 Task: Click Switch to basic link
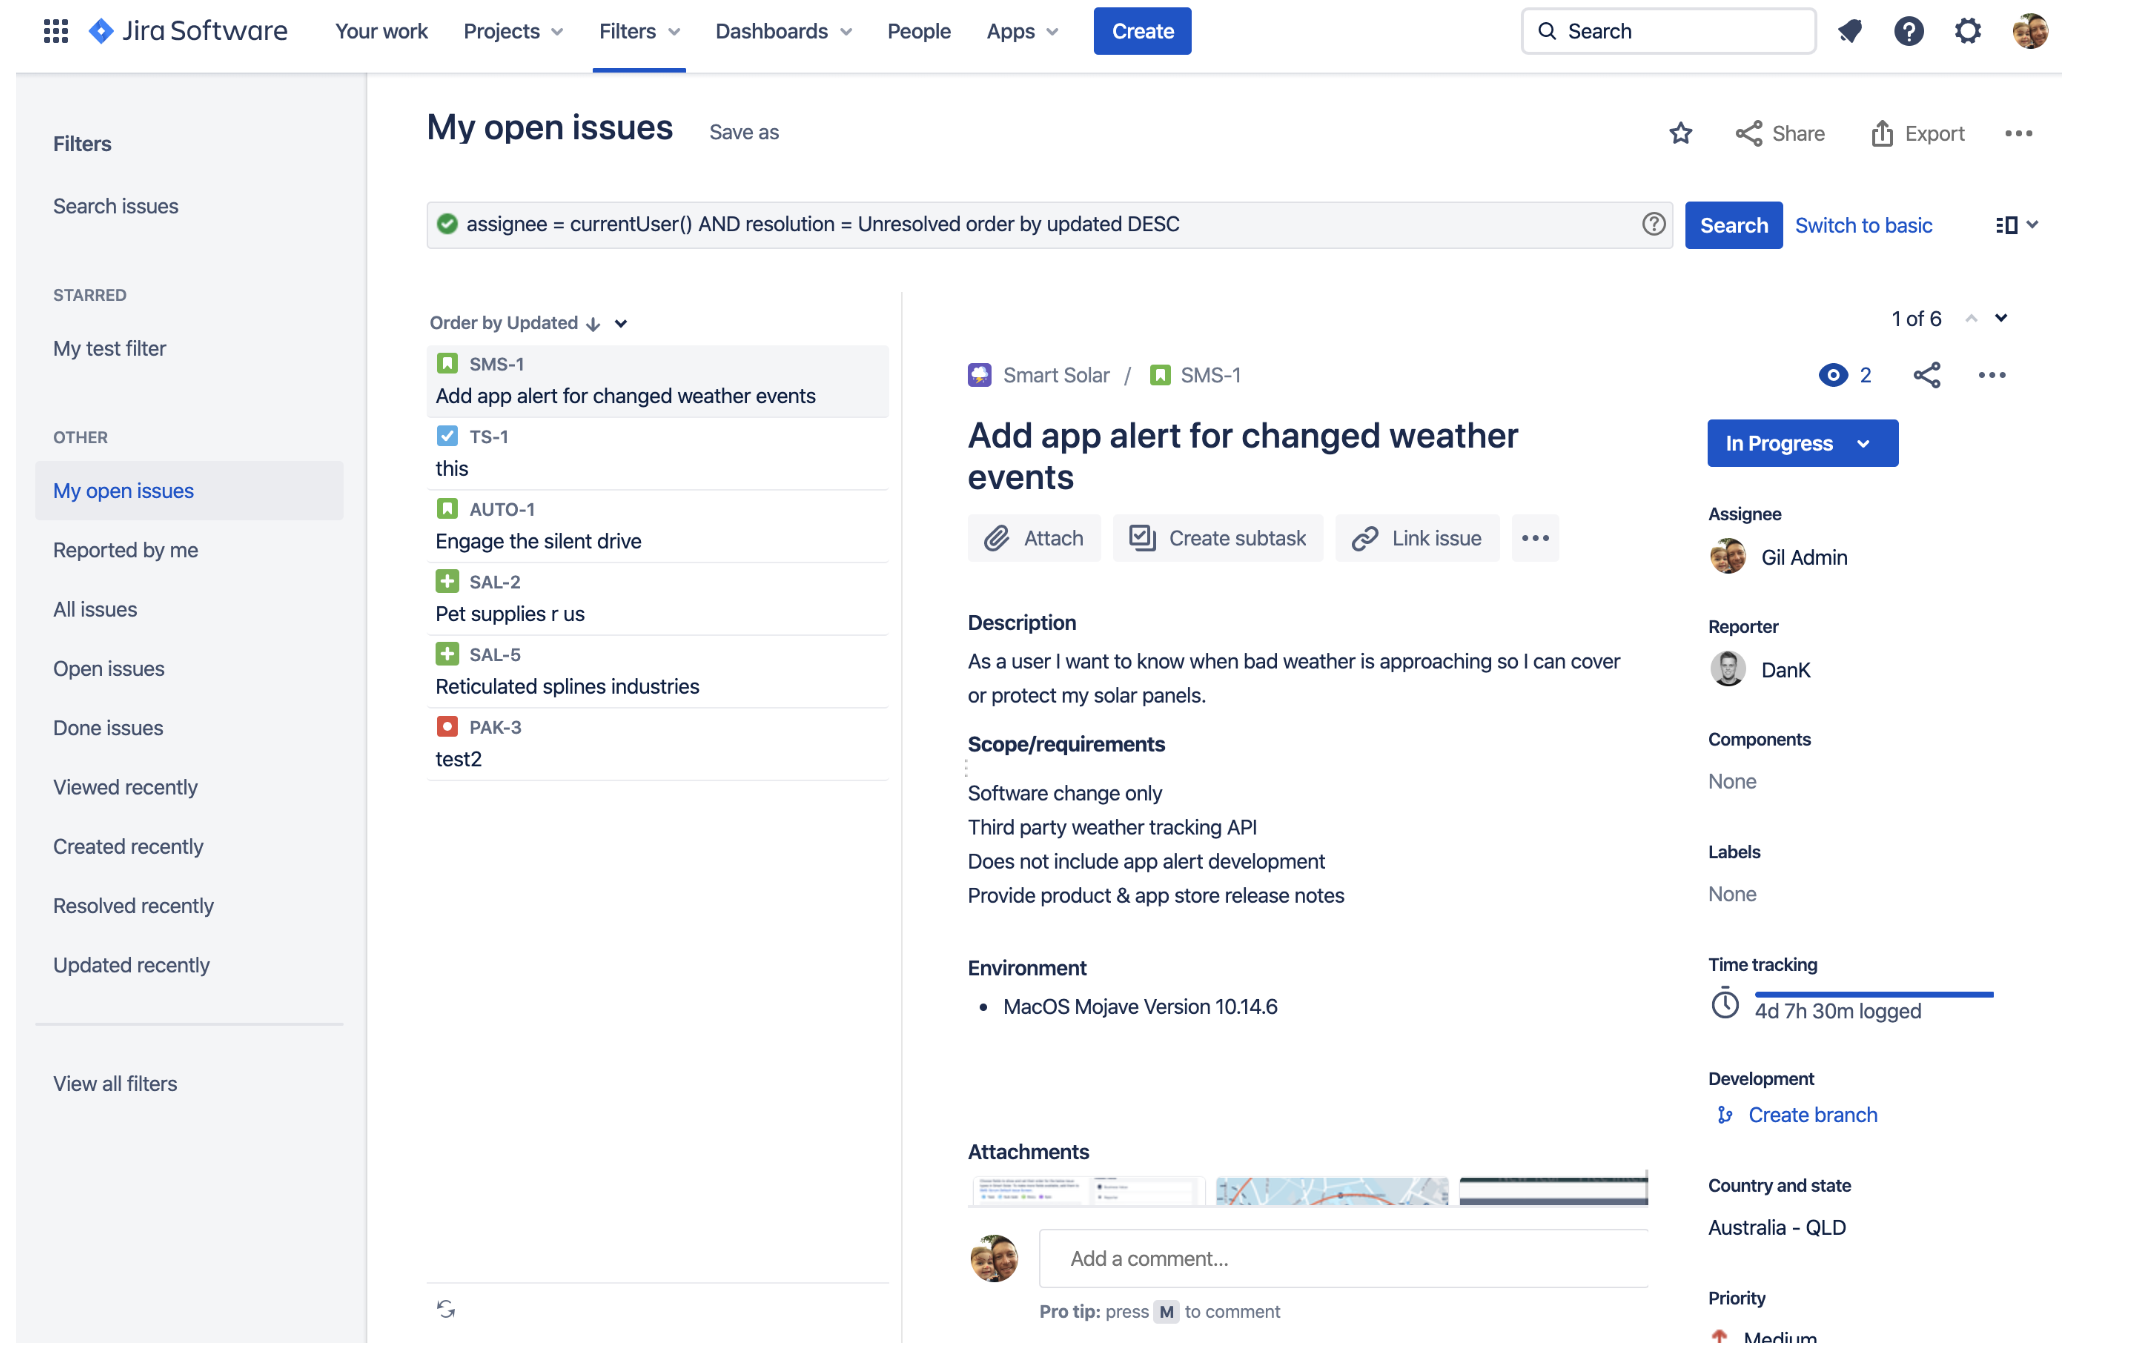click(x=1862, y=223)
